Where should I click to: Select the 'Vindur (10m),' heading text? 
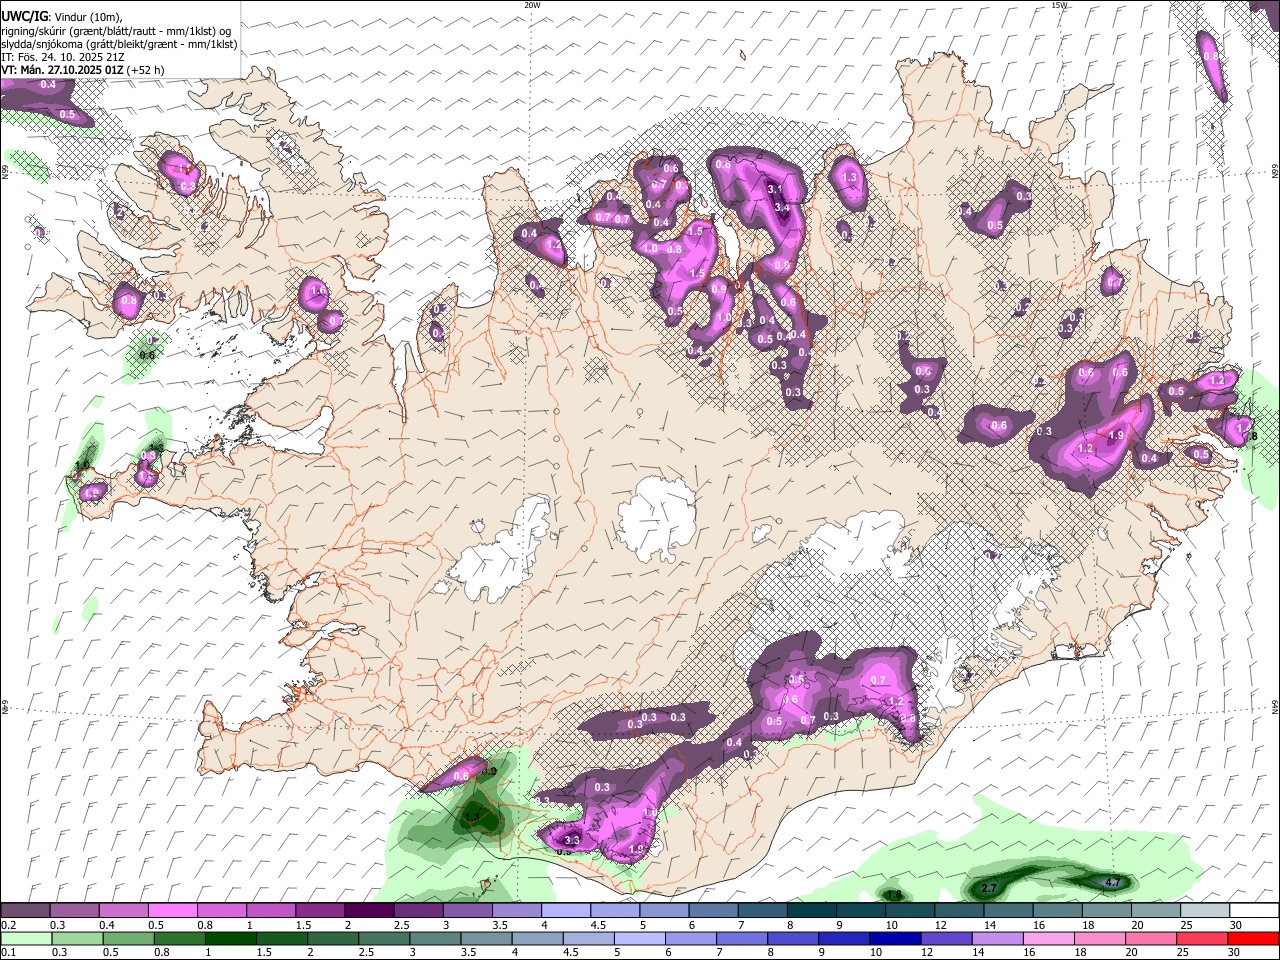pyautogui.click(x=86, y=17)
